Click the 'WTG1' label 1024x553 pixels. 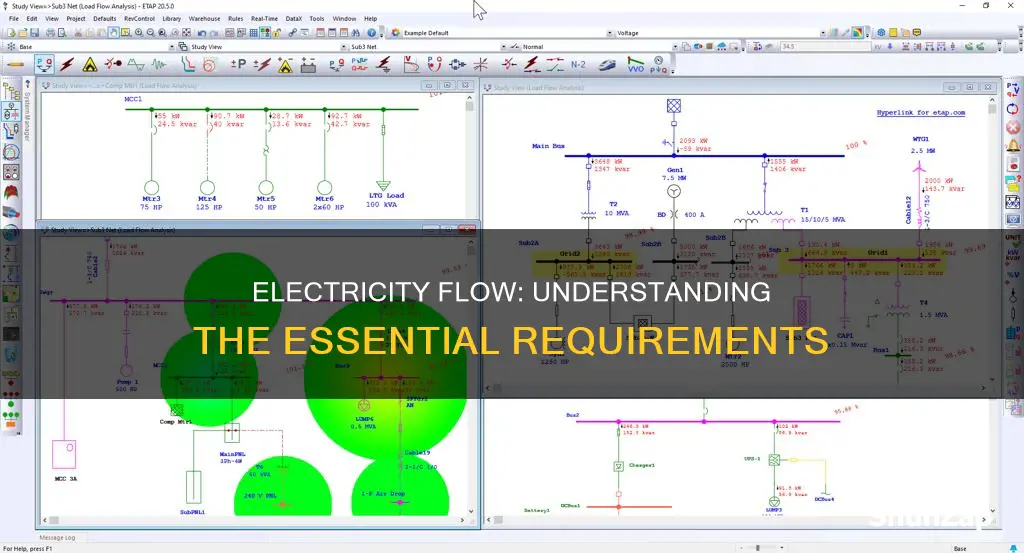pos(921,139)
